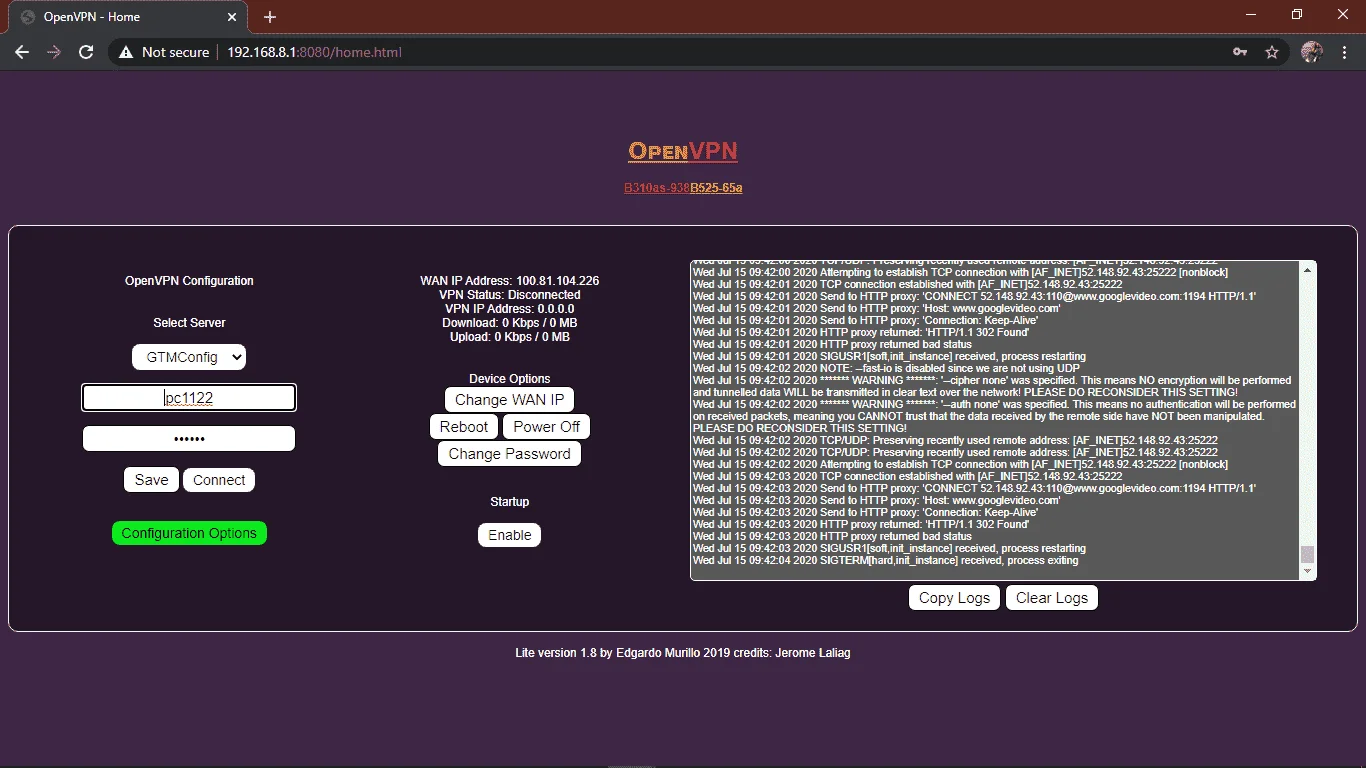Click the Connect button
1366x768 pixels.
219,480
